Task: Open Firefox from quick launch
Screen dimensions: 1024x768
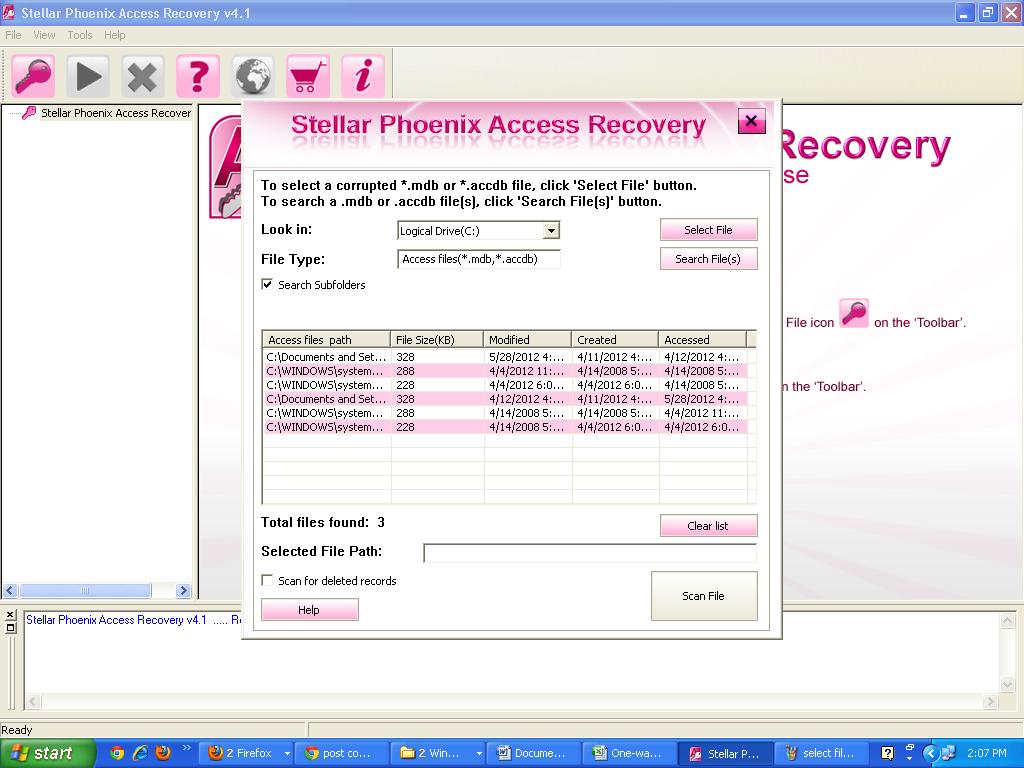Action: click(x=163, y=753)
